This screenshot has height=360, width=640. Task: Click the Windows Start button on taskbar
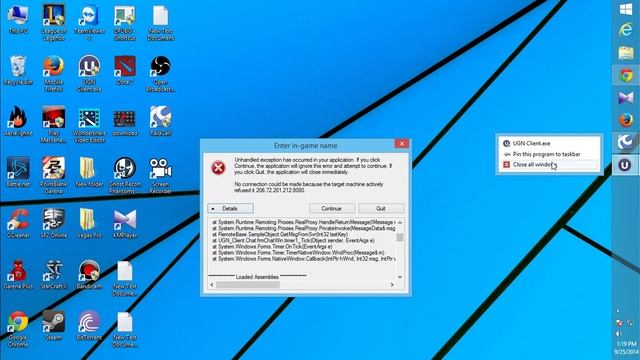[626, 9]
